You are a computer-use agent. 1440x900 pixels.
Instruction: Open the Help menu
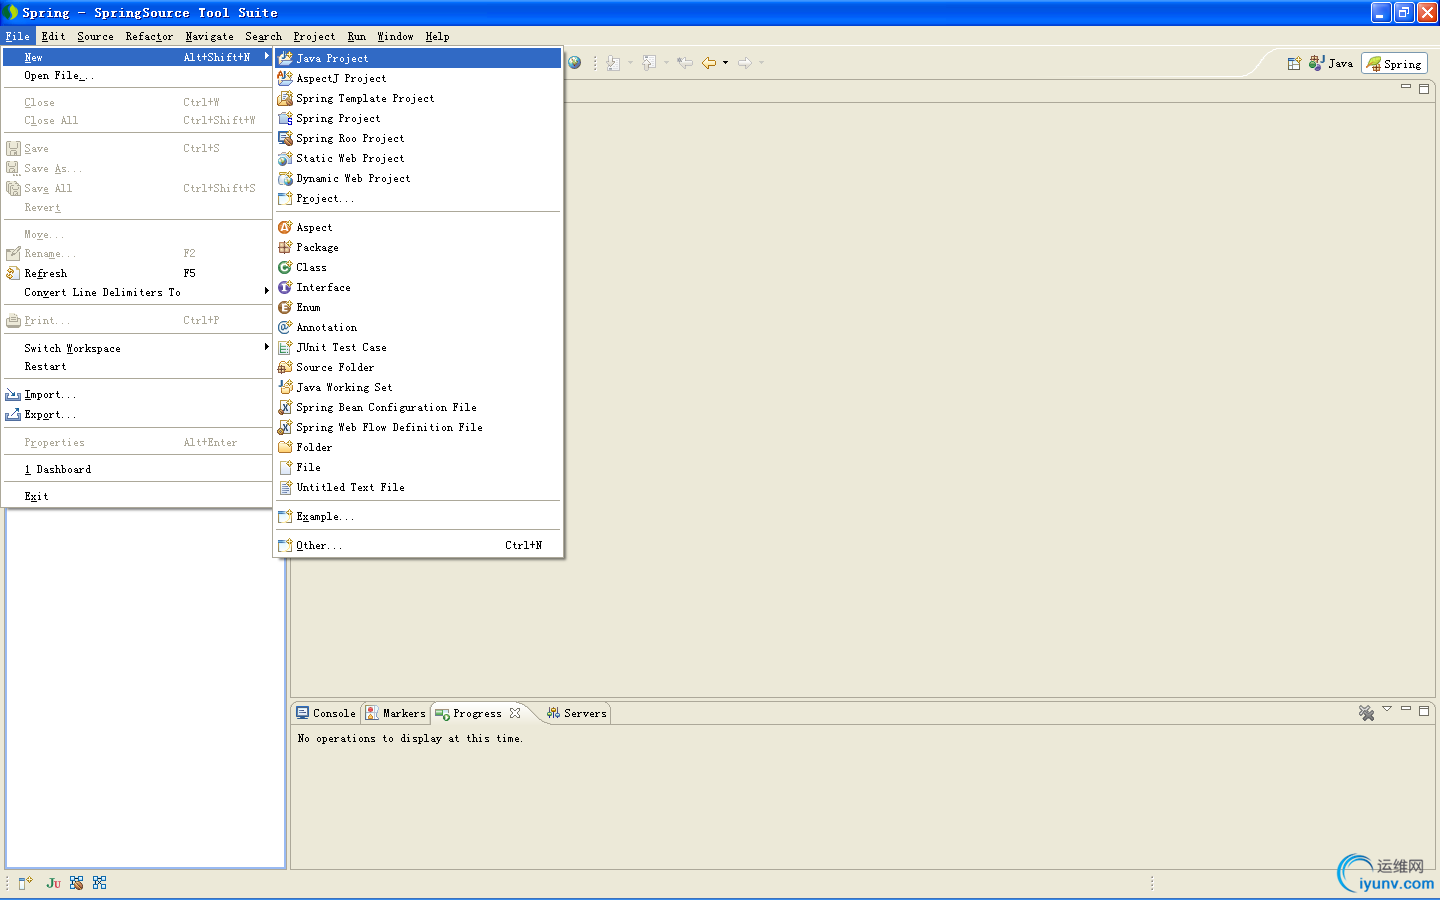(437, 36)
